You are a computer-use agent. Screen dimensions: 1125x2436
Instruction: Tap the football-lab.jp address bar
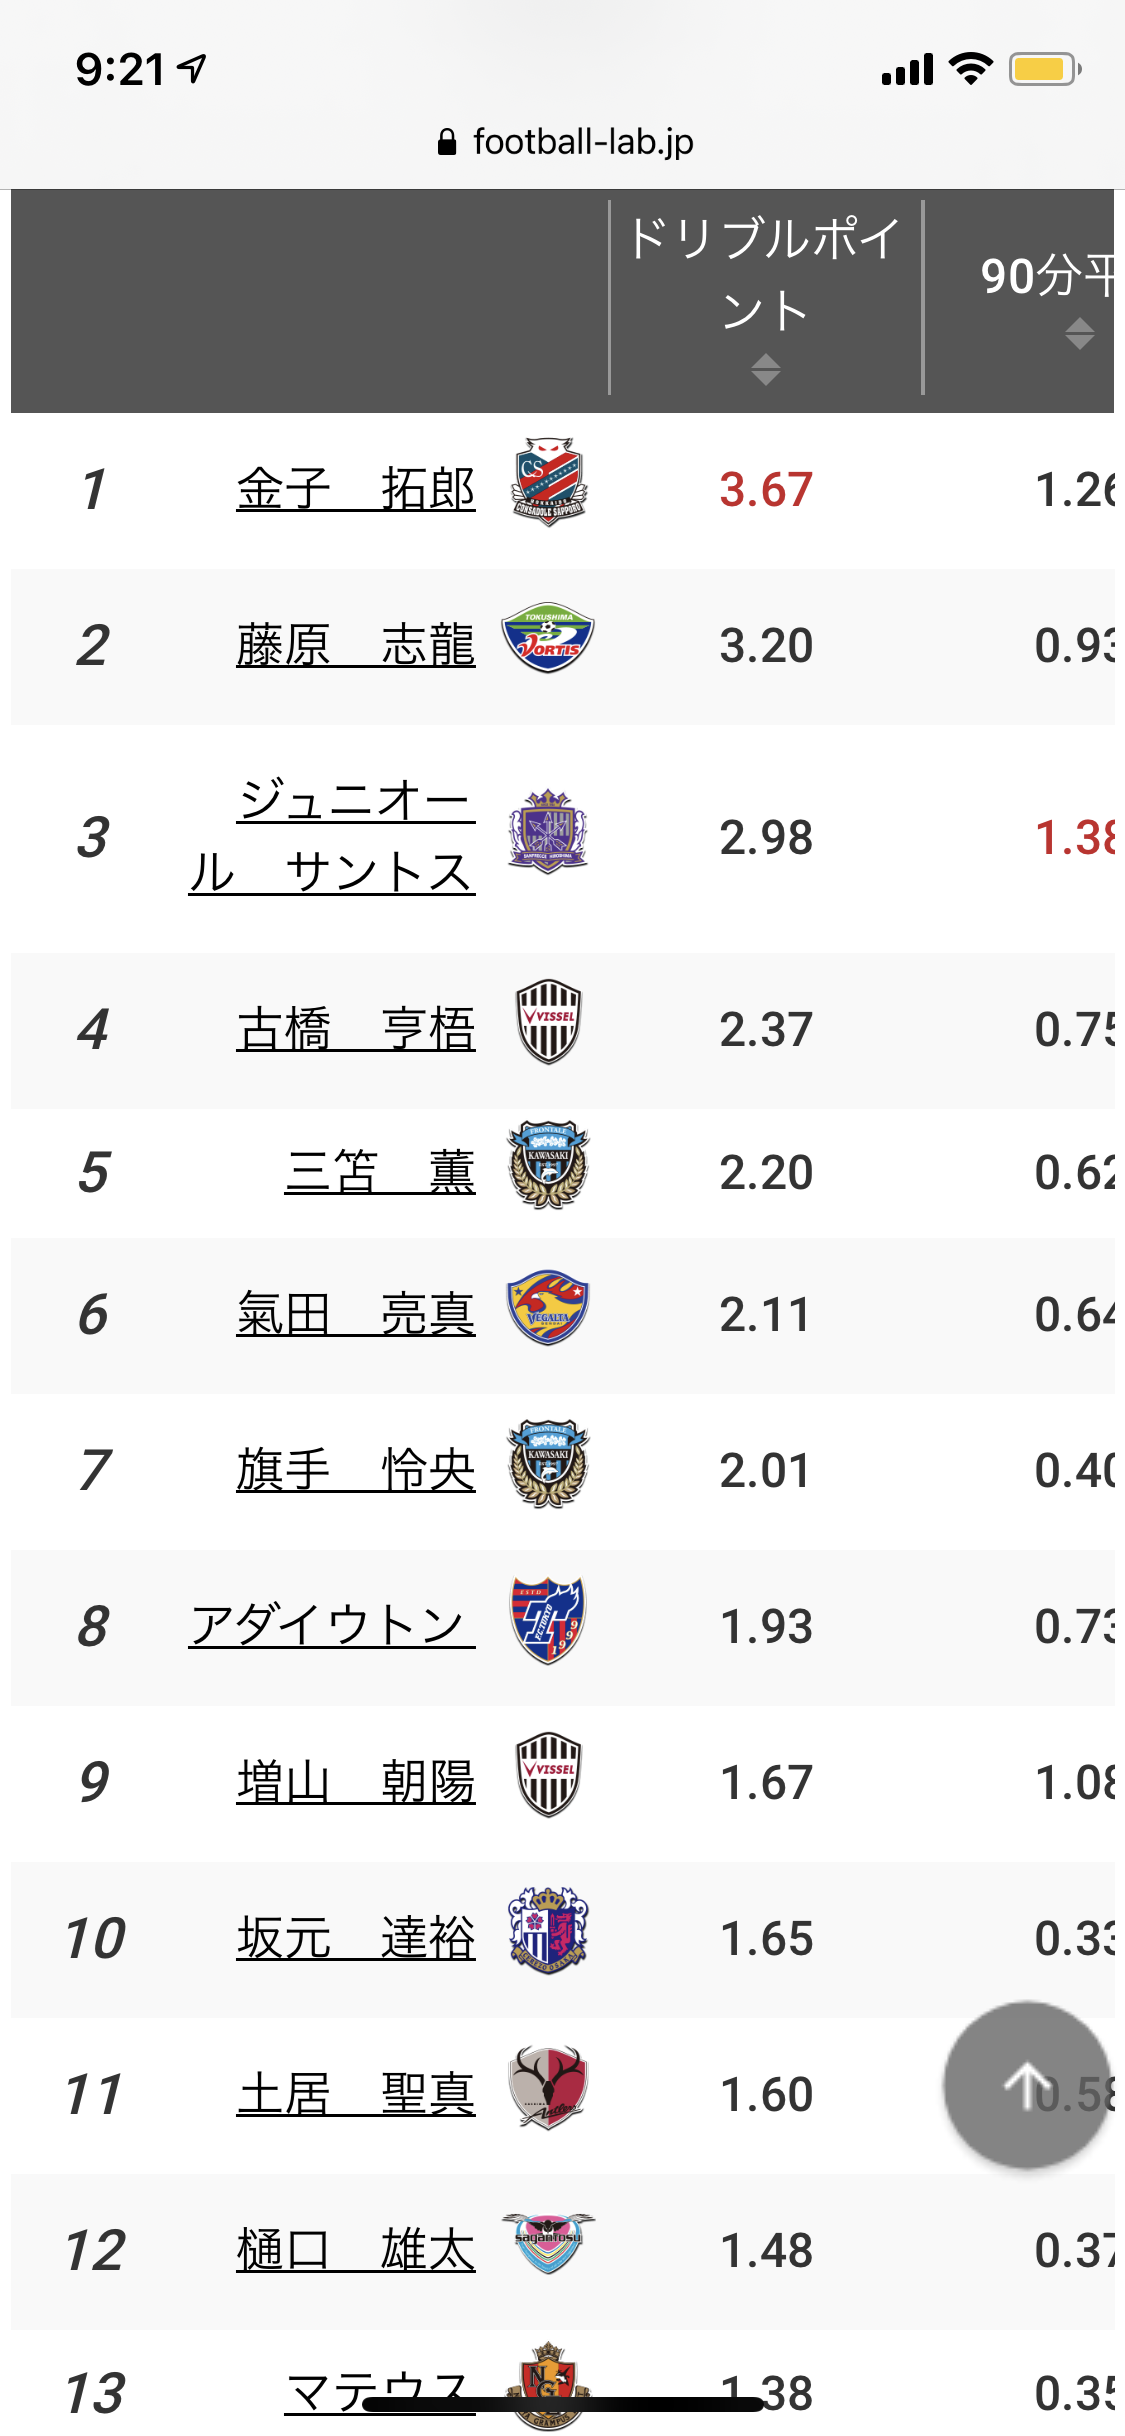pyautogui.click(x=564, y=142)
